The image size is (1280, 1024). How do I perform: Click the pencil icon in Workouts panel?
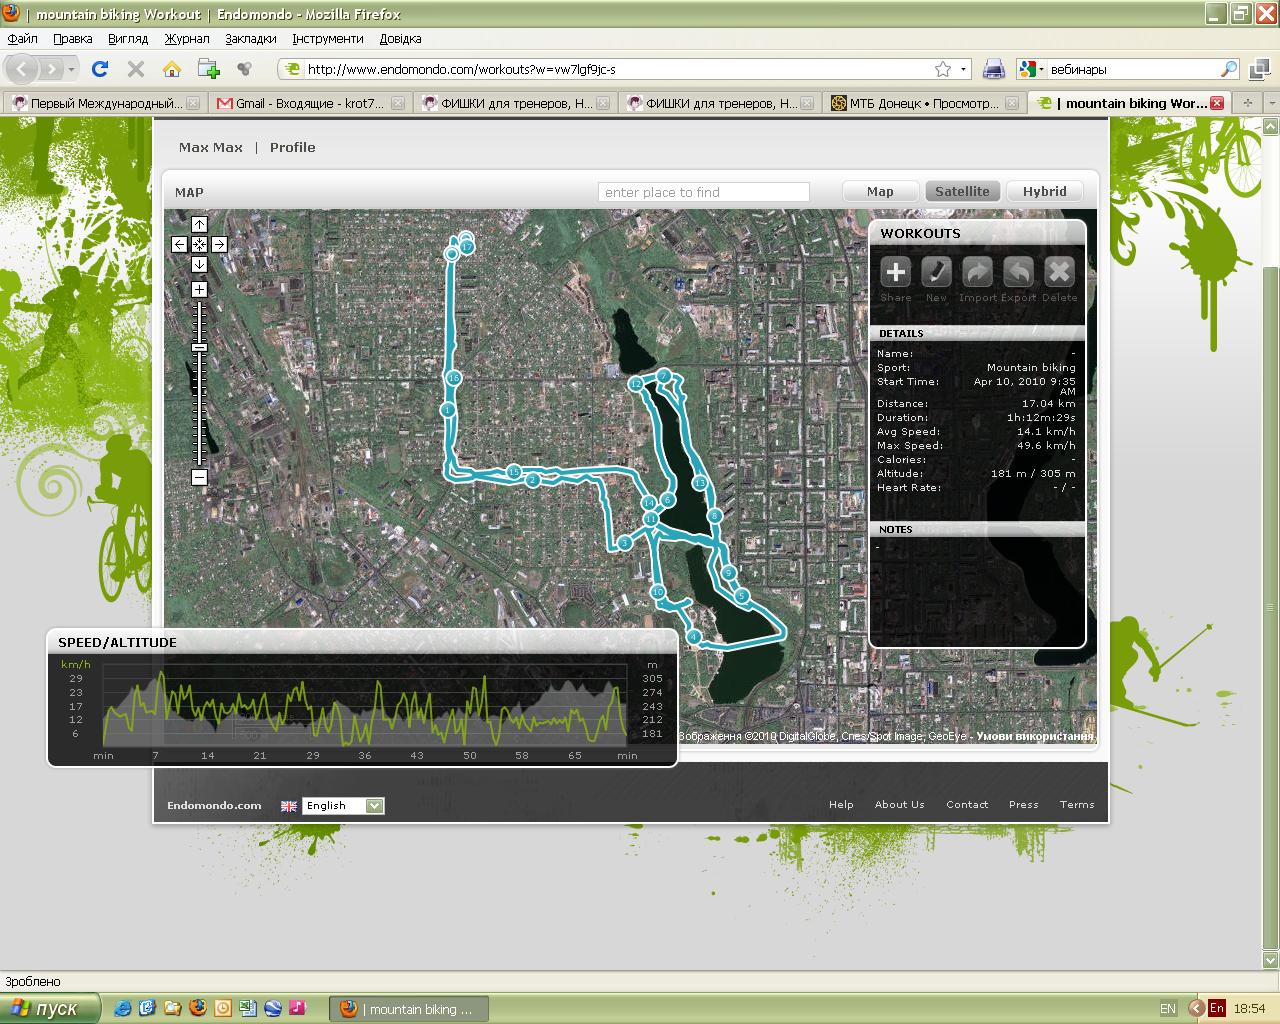[x=936, y=272]
